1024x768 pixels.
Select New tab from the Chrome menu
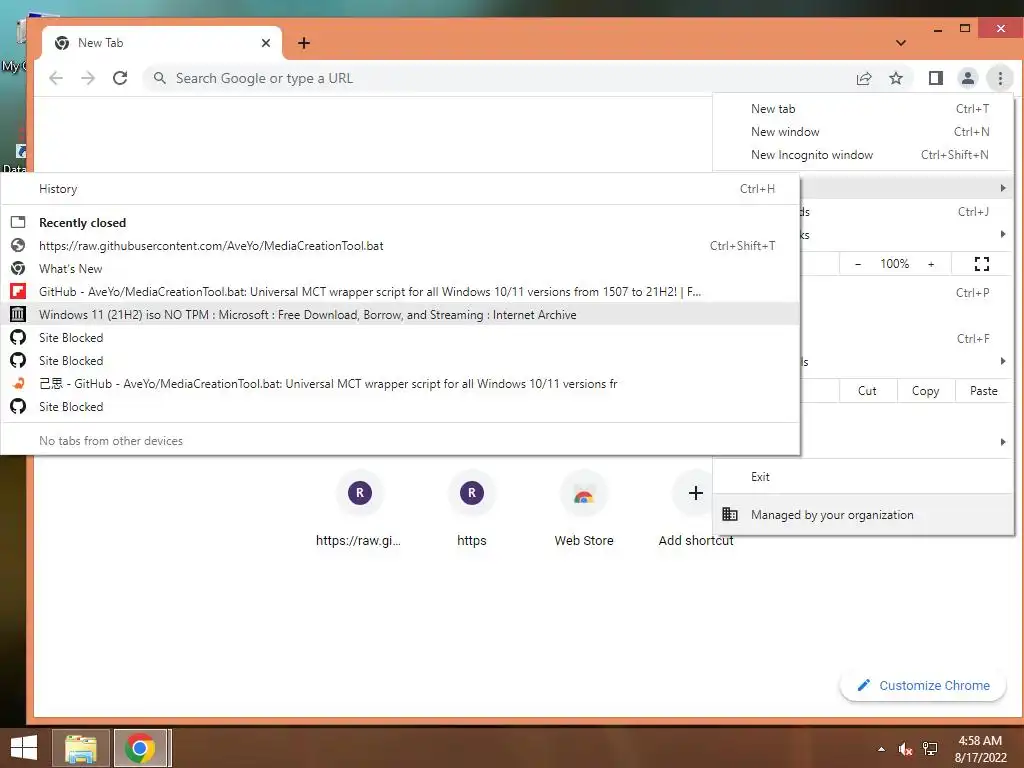click(x=863, y=109)
